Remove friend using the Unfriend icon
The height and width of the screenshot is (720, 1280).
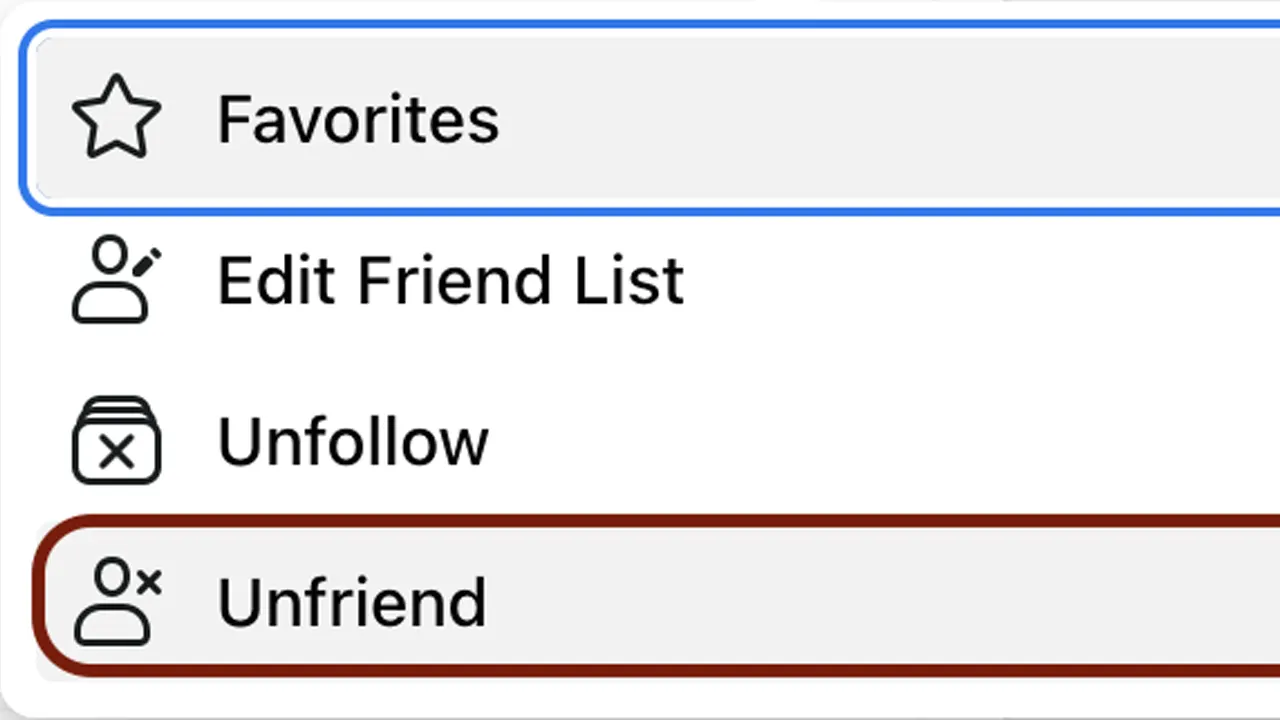[x=116, y=601]
